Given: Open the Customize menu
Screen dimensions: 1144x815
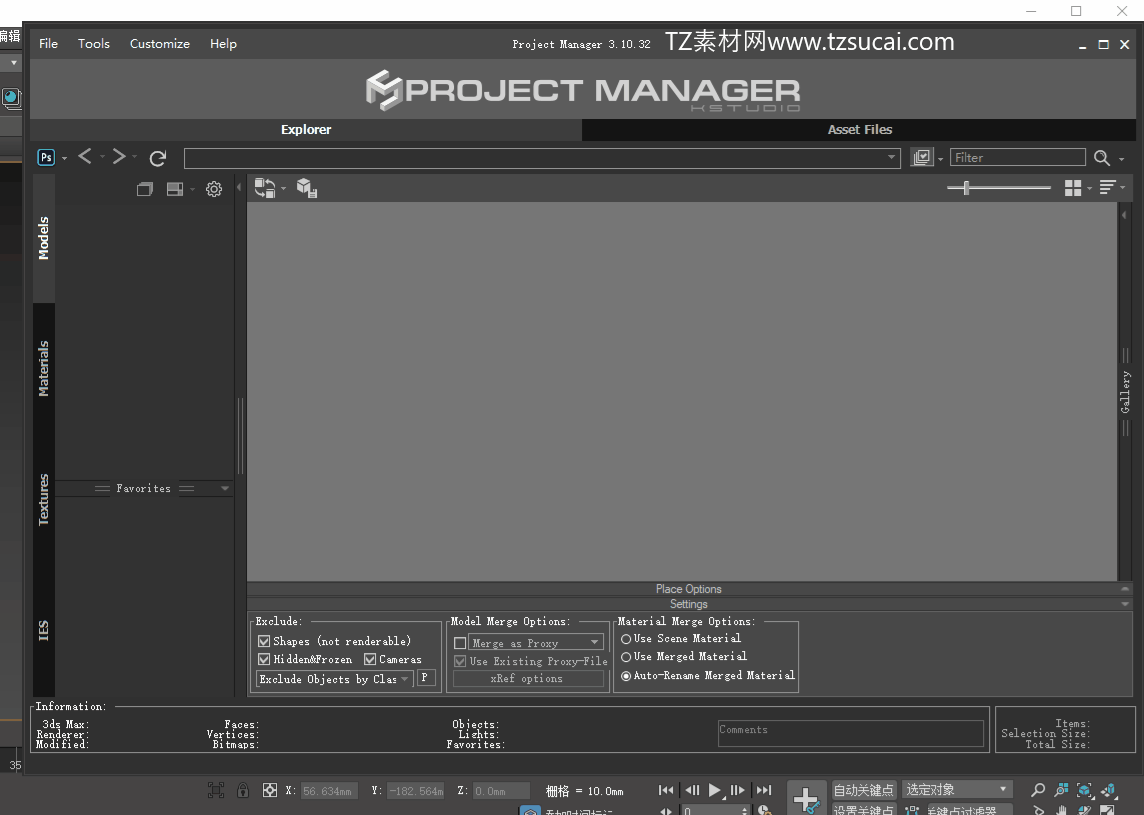Looking at the screenshot, I should point(160,44).
